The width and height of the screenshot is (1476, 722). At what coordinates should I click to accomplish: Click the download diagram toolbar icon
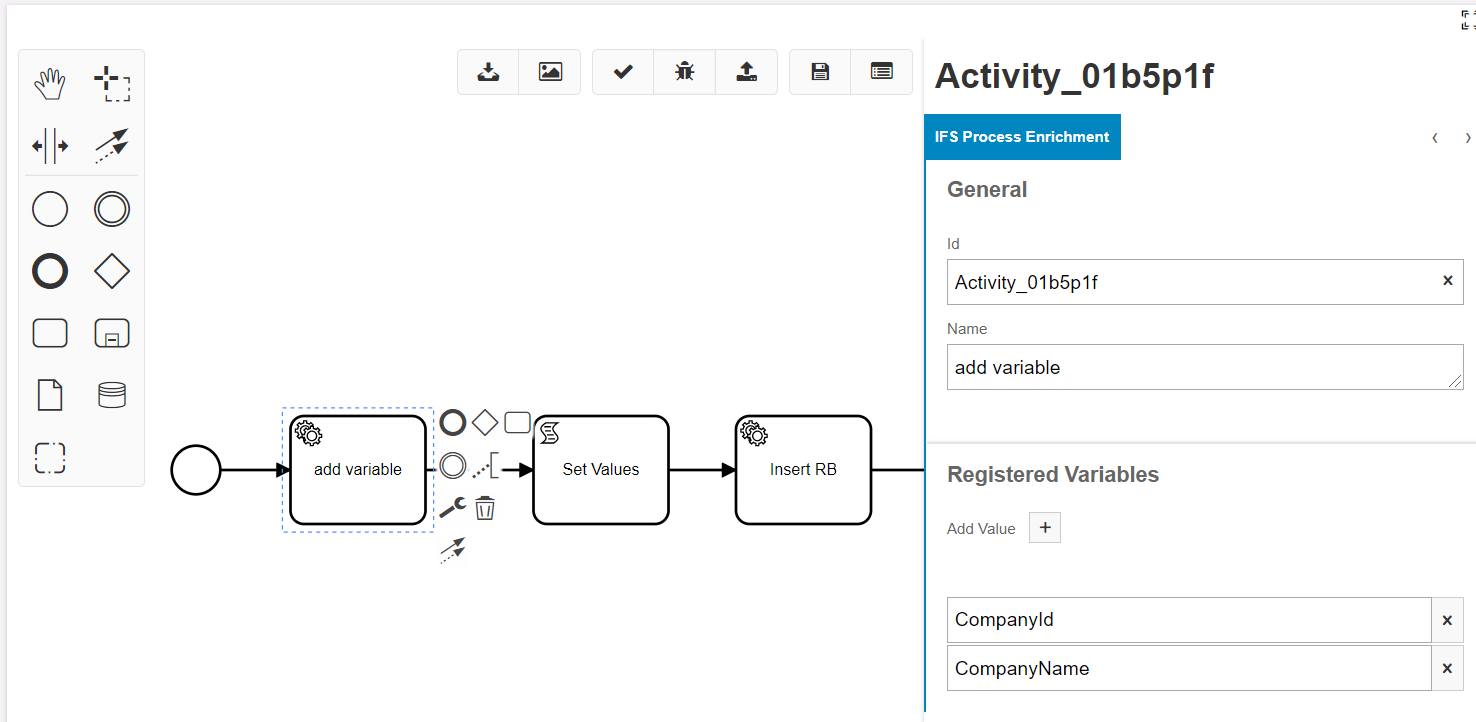pos(488,71)
